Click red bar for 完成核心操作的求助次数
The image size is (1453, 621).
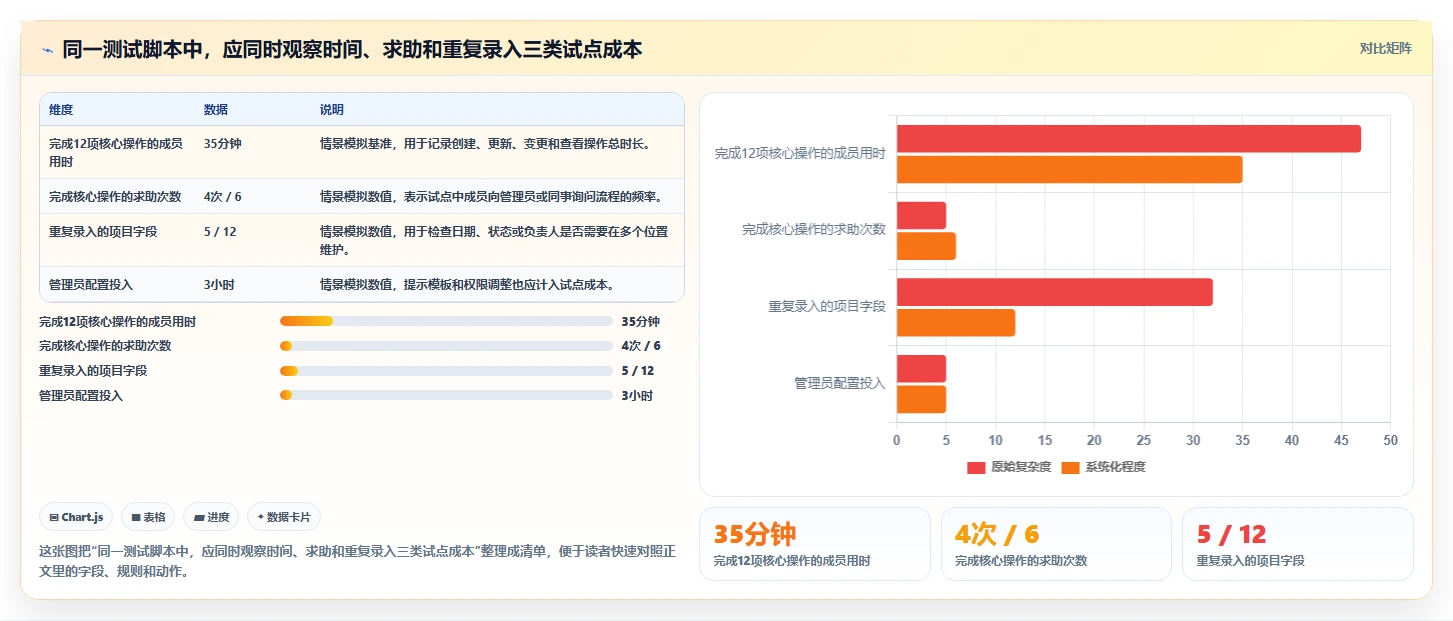point(921,215)
